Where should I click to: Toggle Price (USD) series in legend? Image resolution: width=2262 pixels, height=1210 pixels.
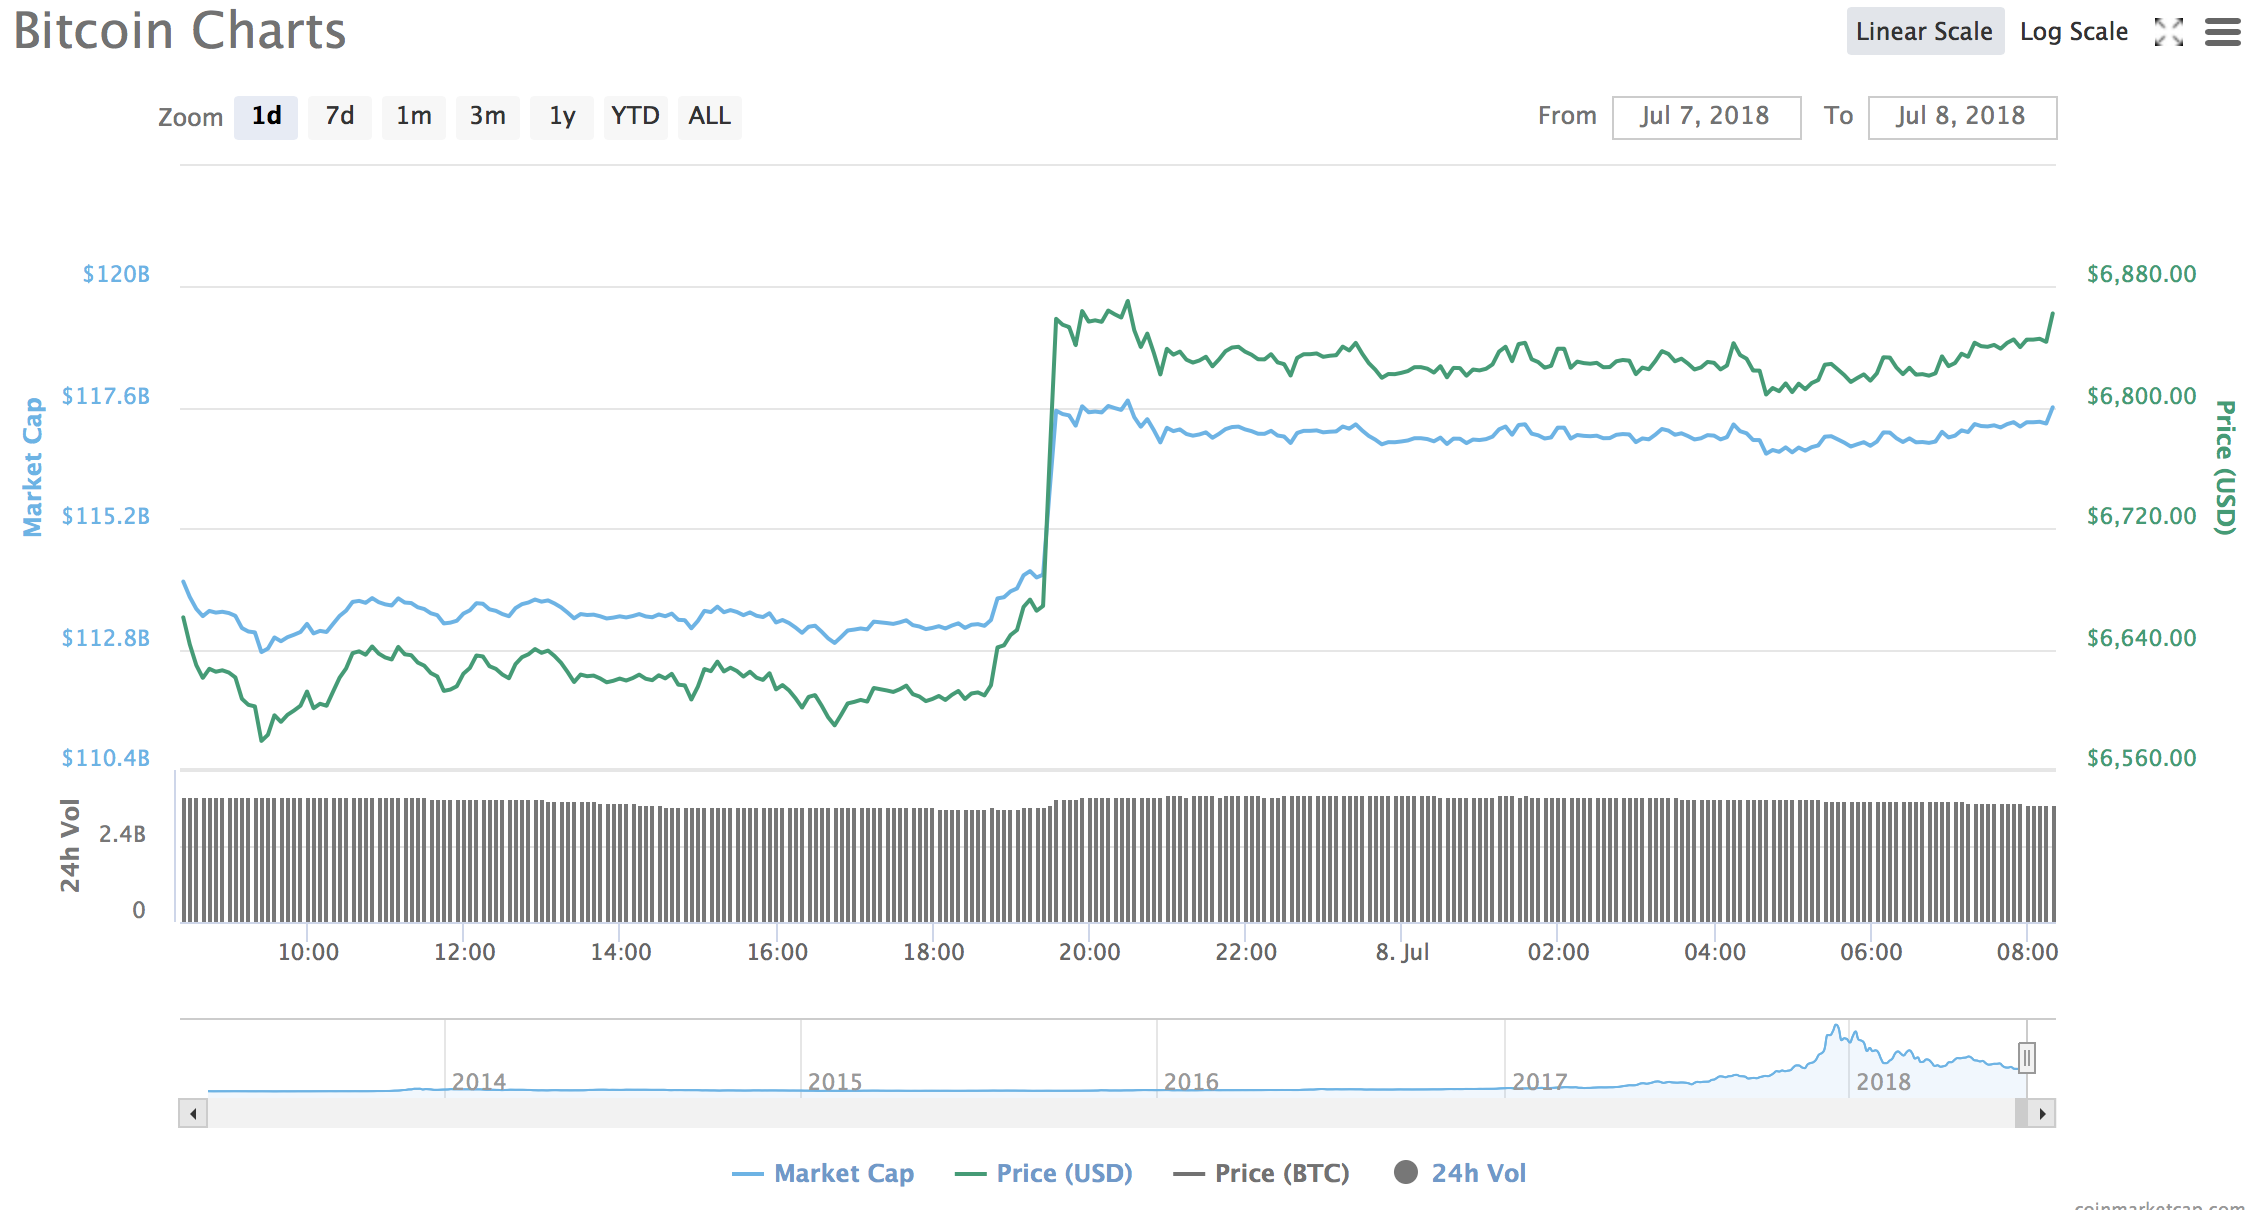pyautogui.click(x=1044, y=1173)
